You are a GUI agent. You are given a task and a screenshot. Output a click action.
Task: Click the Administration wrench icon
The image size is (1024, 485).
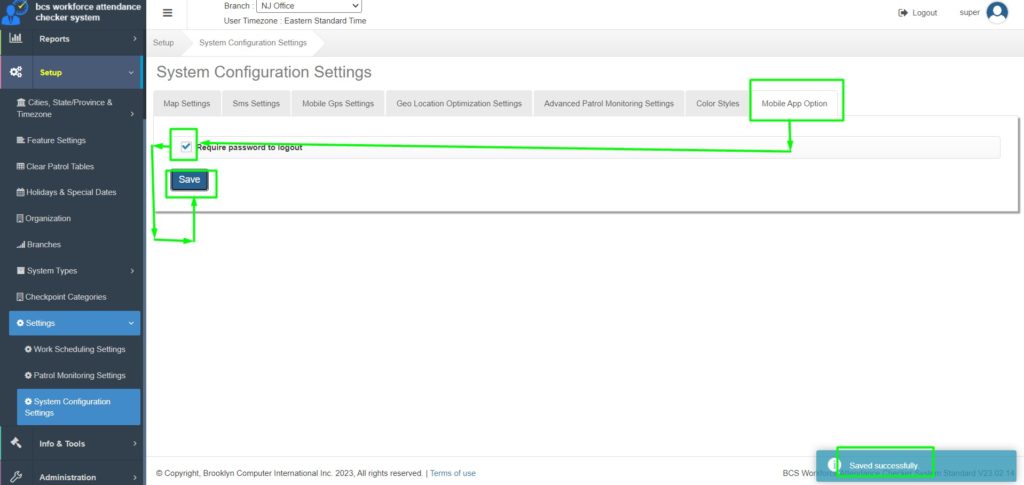16,477
